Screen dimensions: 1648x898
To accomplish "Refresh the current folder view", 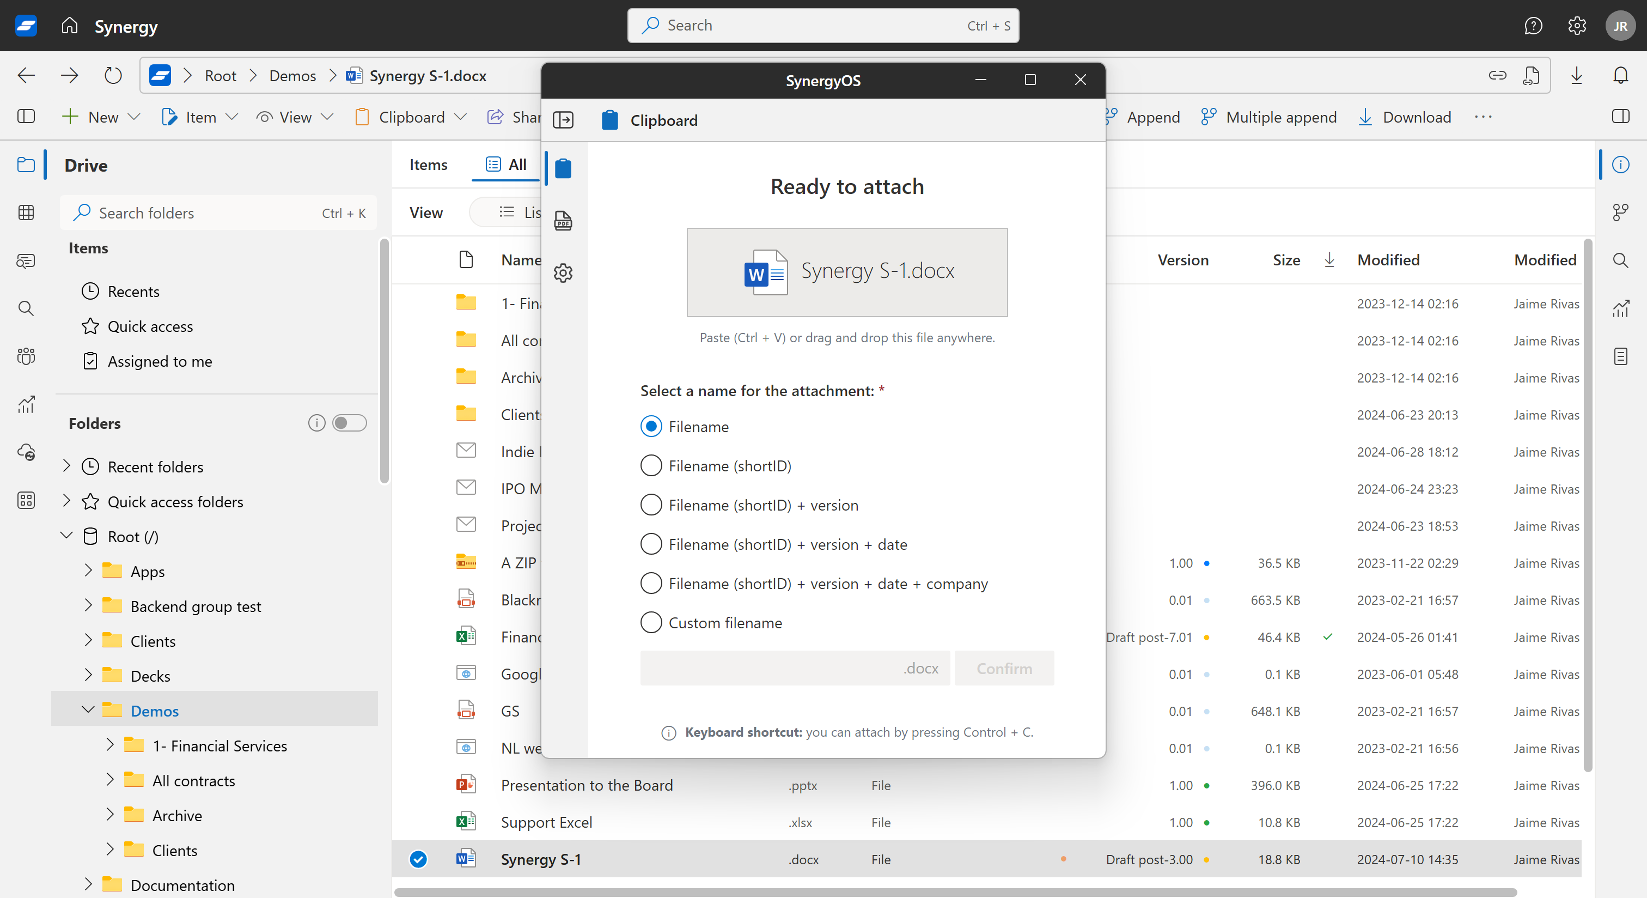I will [113, 75].
